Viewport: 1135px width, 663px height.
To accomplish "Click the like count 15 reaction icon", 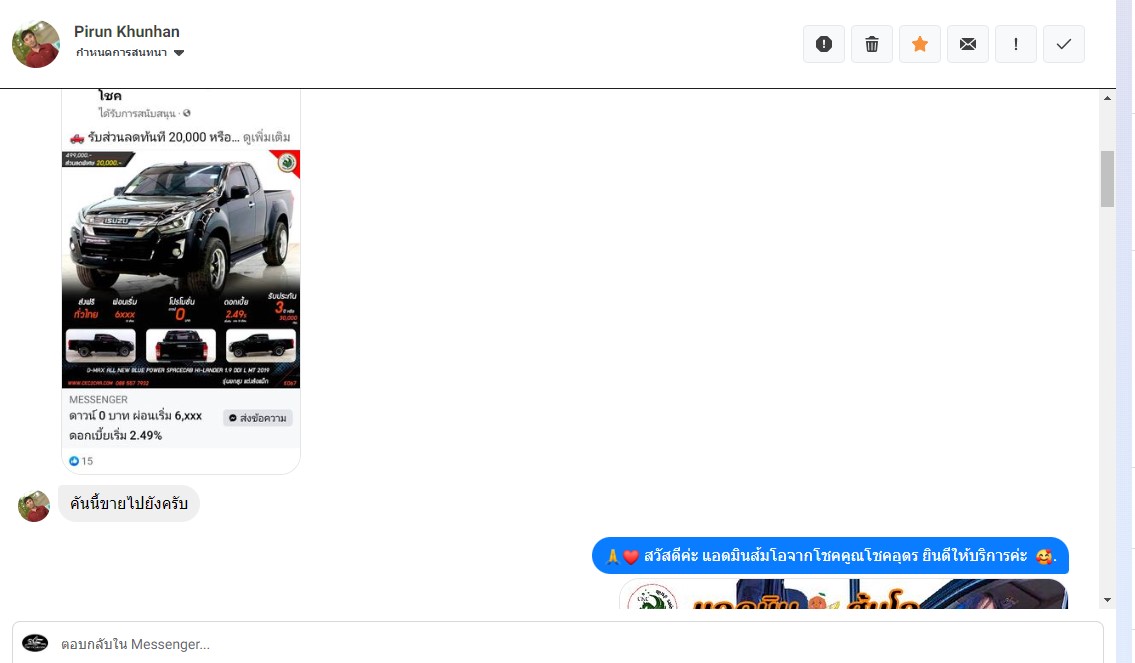I will (74, 461).
